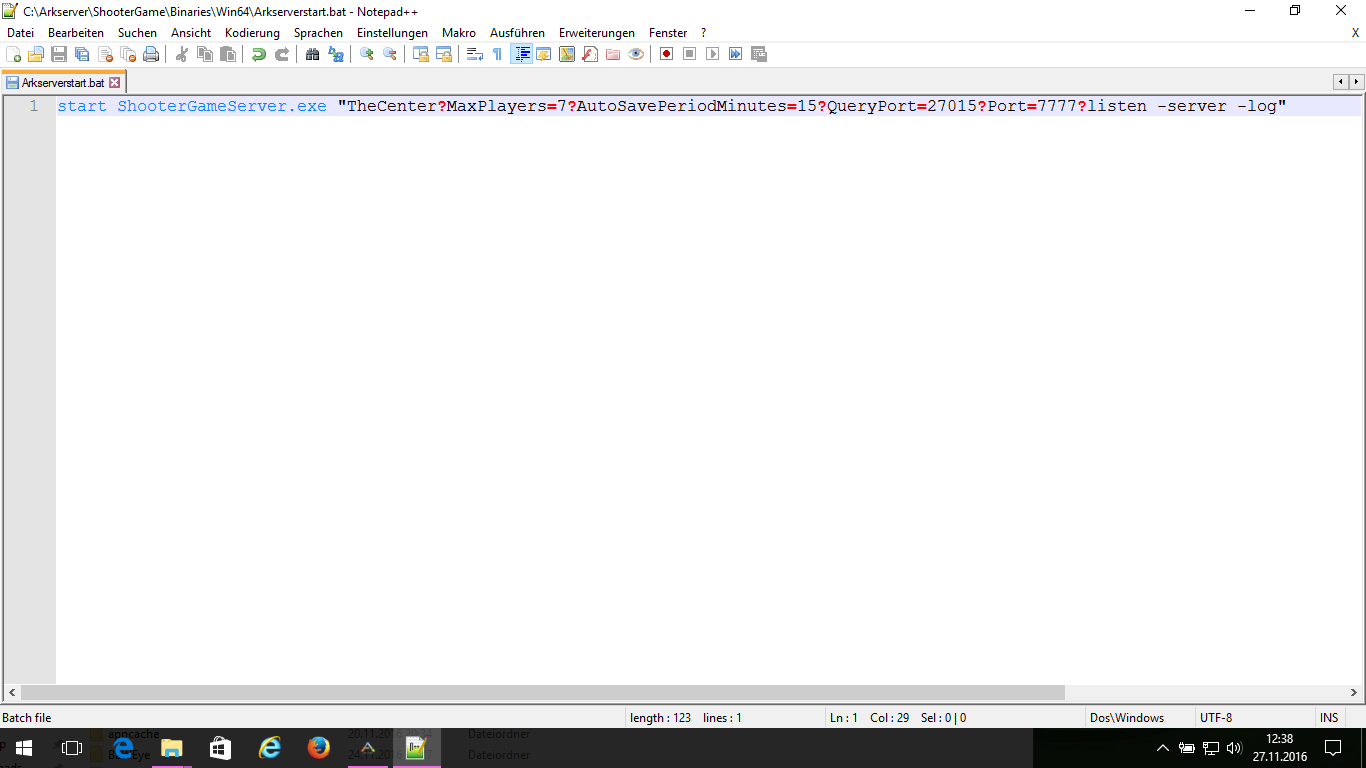Open the Ausführen menu
Image resolution: width=1366 pixels, height=768 pixels.
517,33
